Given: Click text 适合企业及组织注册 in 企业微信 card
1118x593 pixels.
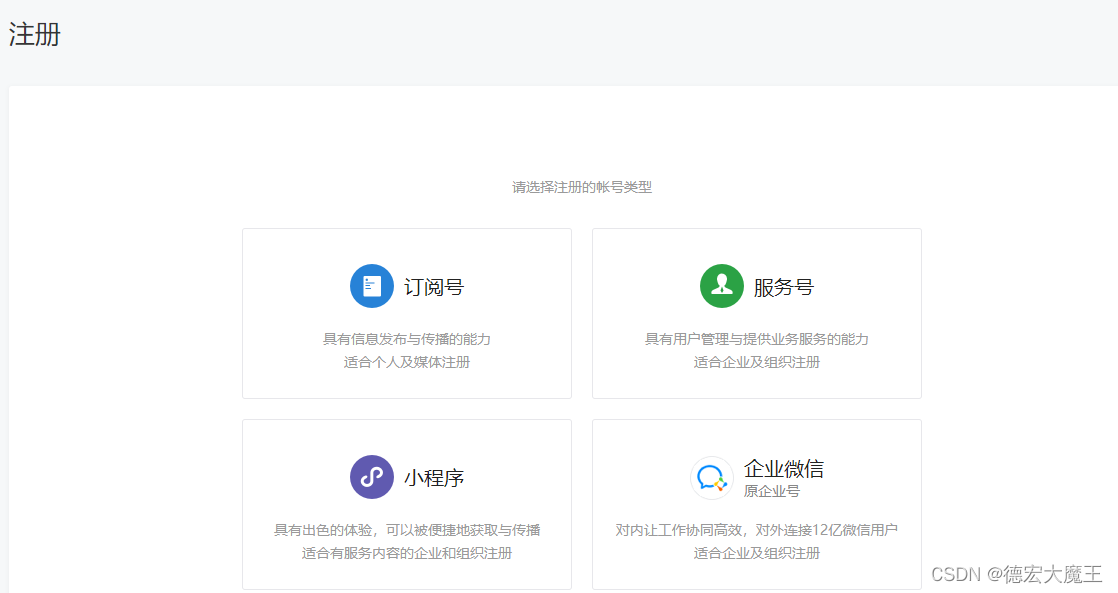Looking at the screenshot, I should click(x=757, y=553).
